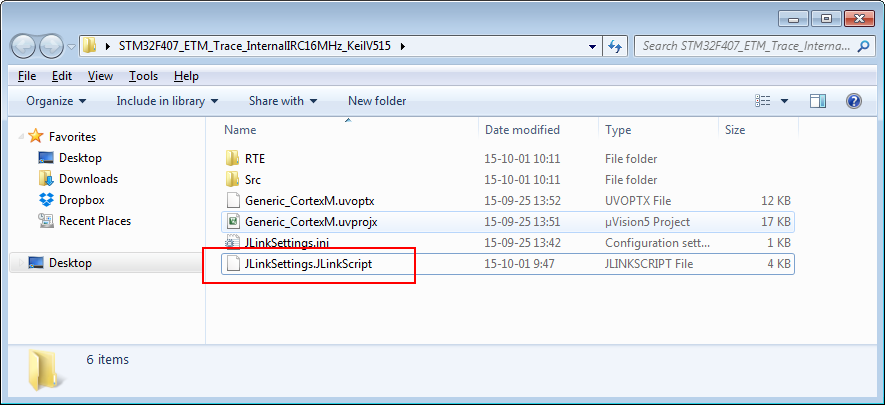Viewport: 885px width, 405px height.
Task: Click the µVision5 Project type cell
Action: (647, 222)
